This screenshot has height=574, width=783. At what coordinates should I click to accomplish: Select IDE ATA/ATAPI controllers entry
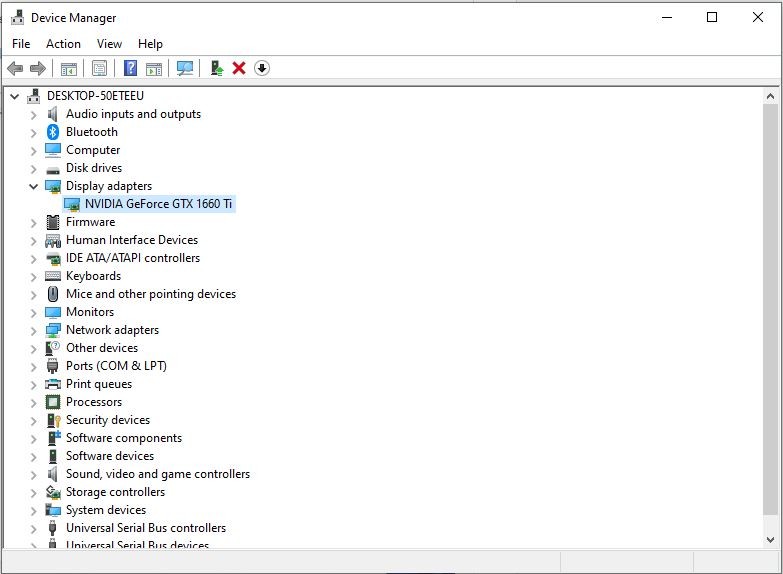point(133,258)
